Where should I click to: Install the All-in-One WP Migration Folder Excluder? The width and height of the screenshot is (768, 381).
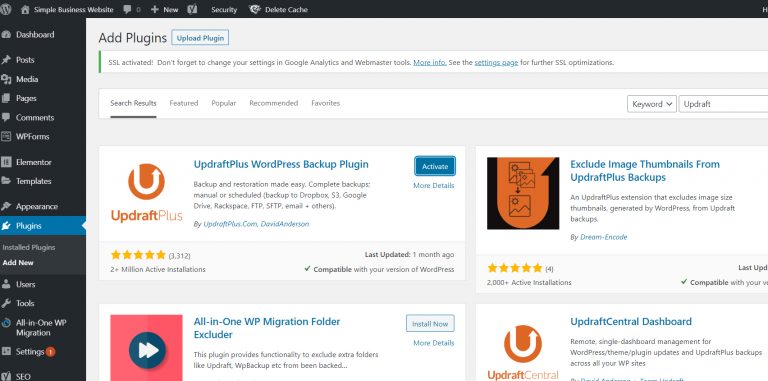(x=430, y=324)
